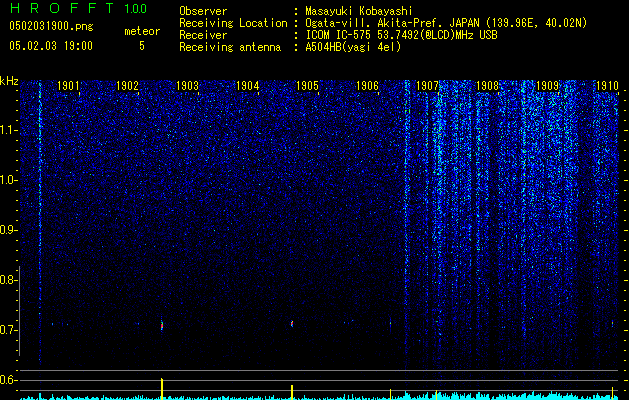Viewport: 629px width, 400px height.
Task: Click the red meteor echo after 1902
Action: tap(162, 325)
